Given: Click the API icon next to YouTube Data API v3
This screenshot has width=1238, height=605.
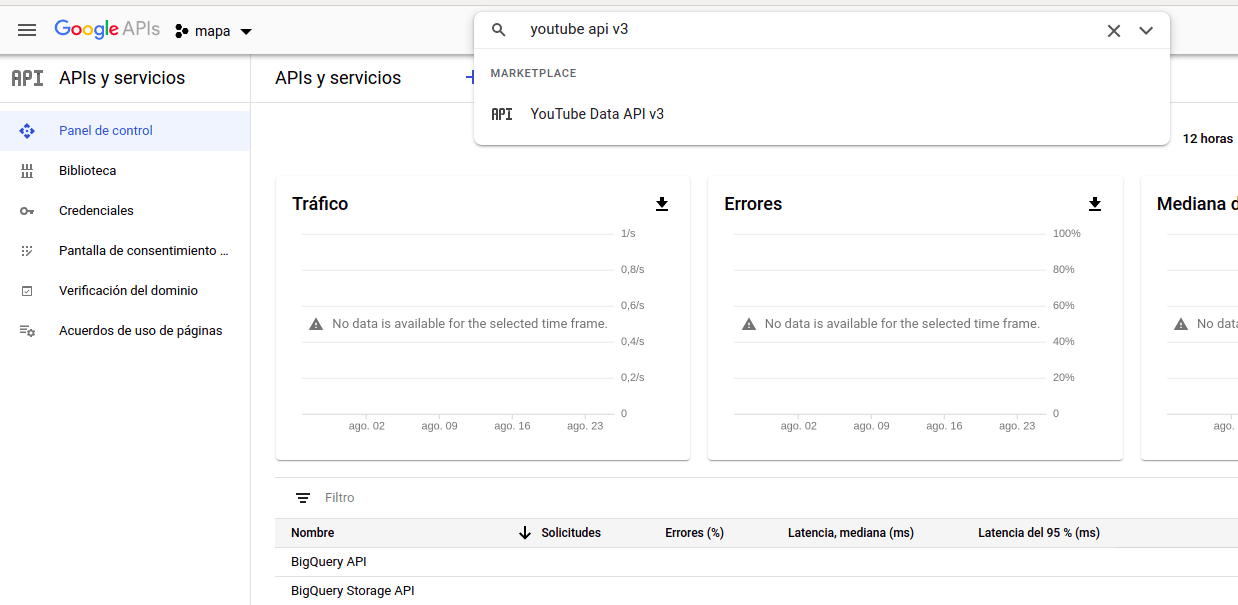Looking at the screenshot, I should [502, 114].
